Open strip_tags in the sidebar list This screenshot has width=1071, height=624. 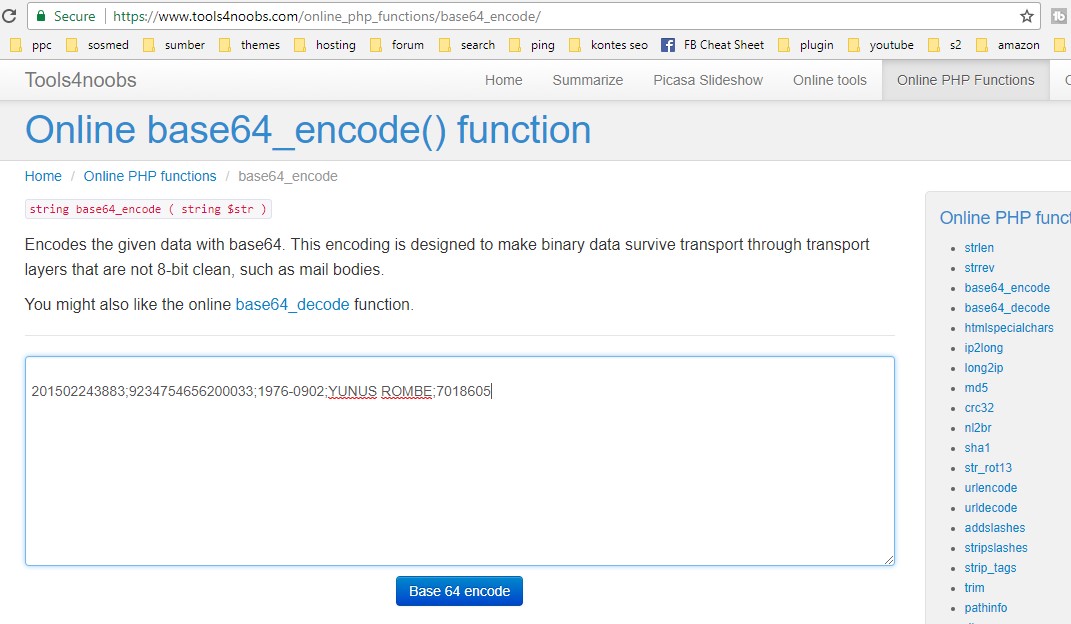point(990,567)
